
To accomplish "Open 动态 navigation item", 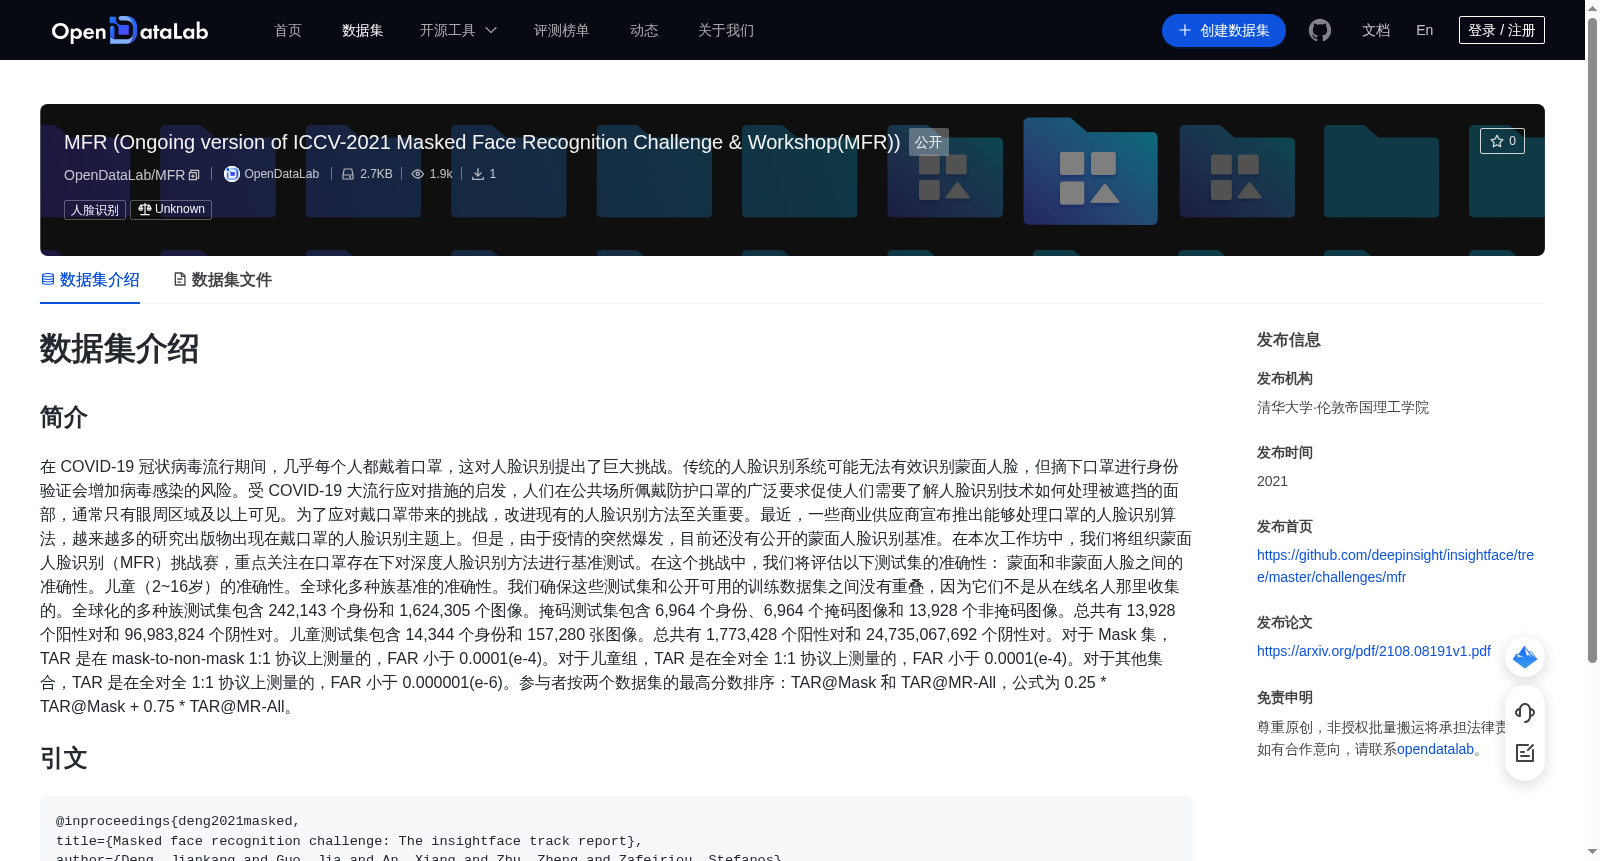I will (x=644, y=30).
